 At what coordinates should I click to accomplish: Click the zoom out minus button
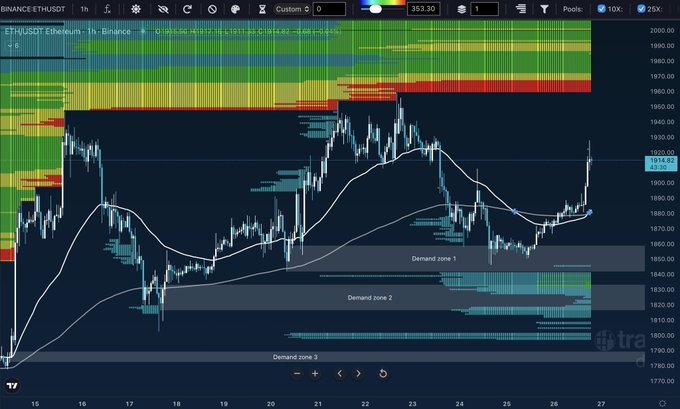click(297, 373)
